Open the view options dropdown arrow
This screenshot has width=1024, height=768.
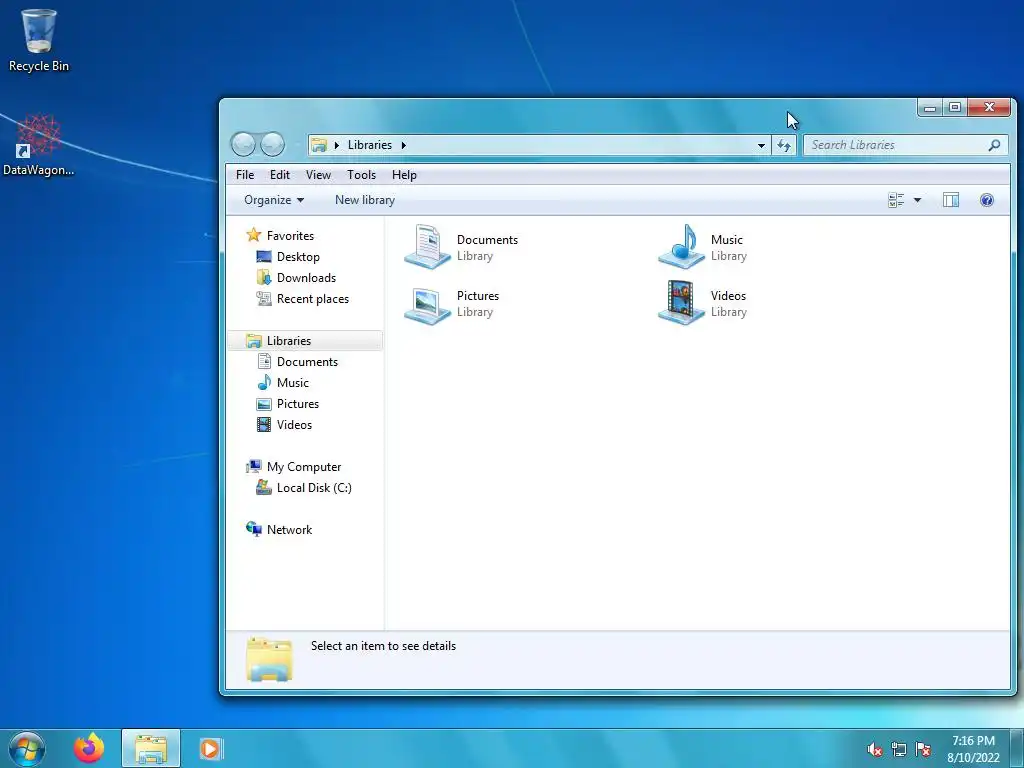tap(917, 200)
